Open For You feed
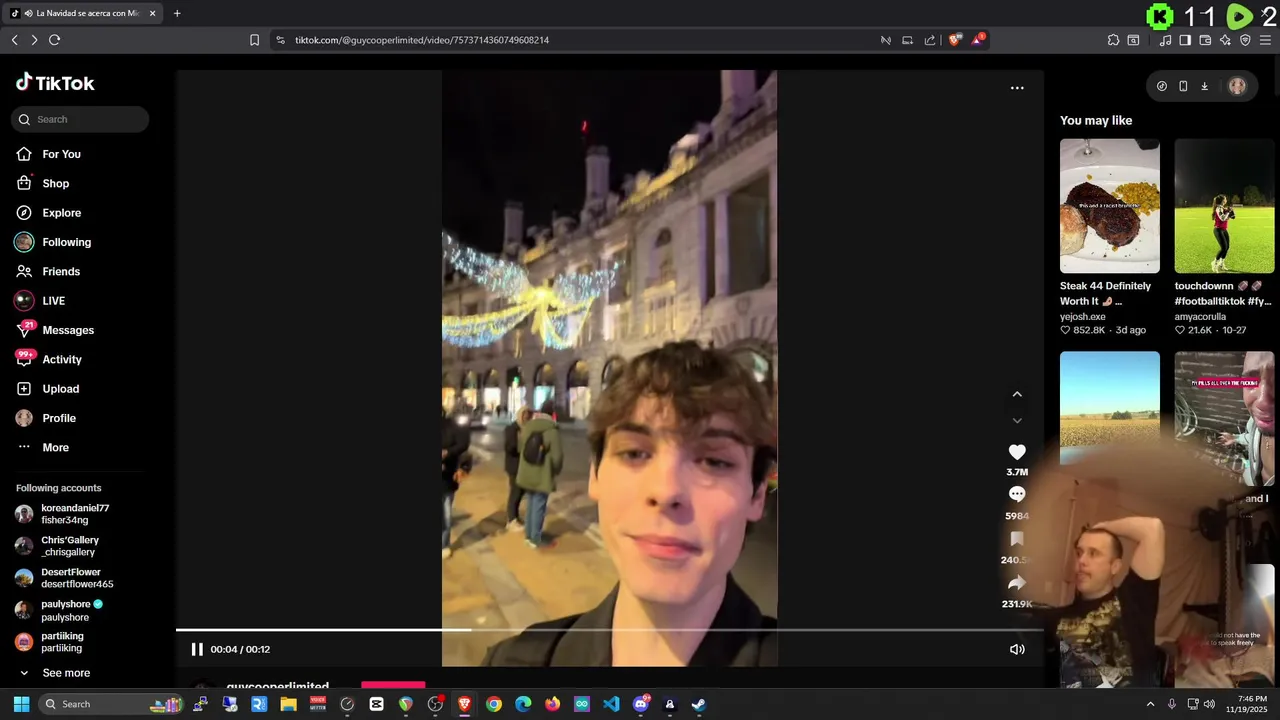1280x720 pixels. 61,154
